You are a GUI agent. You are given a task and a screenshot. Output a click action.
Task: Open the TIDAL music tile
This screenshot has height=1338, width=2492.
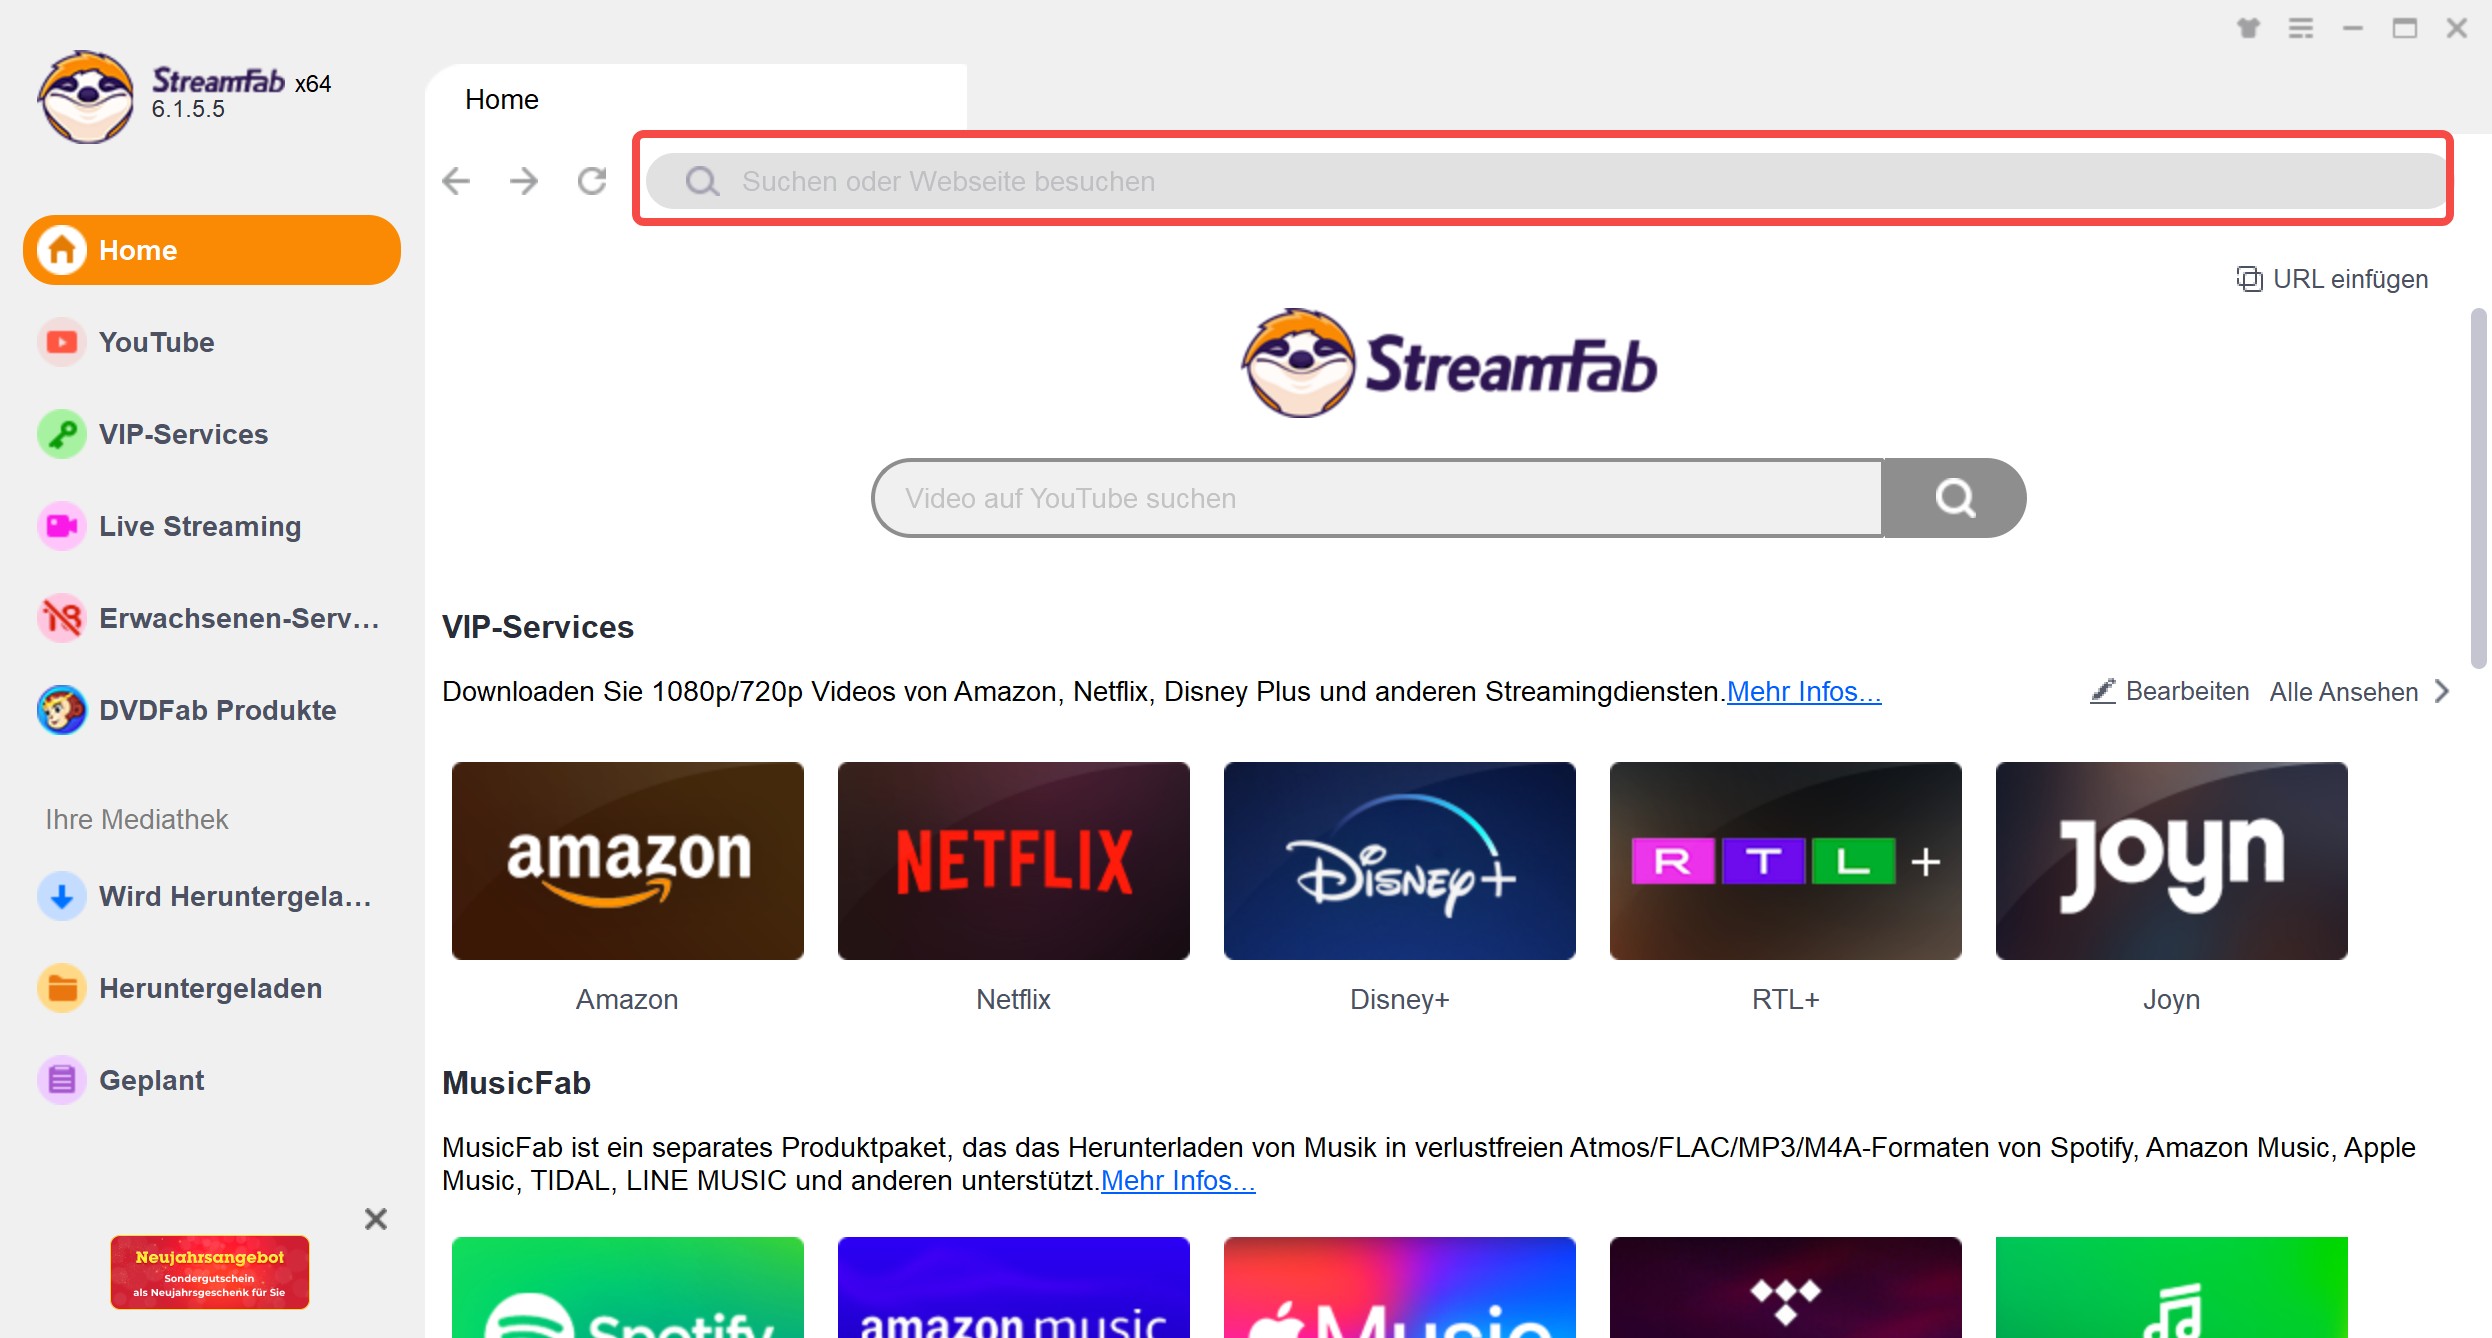point(1786,1287)
